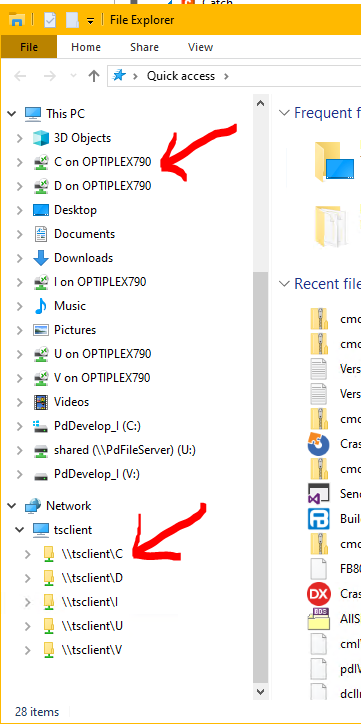Collapse the This PC tree node
Screen dimensions: 361x724
(12, 114)
